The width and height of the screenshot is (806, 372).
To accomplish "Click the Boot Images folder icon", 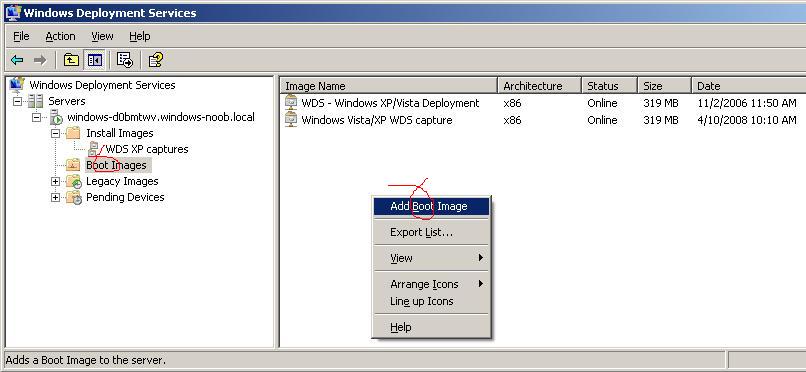I will (74, 165).
